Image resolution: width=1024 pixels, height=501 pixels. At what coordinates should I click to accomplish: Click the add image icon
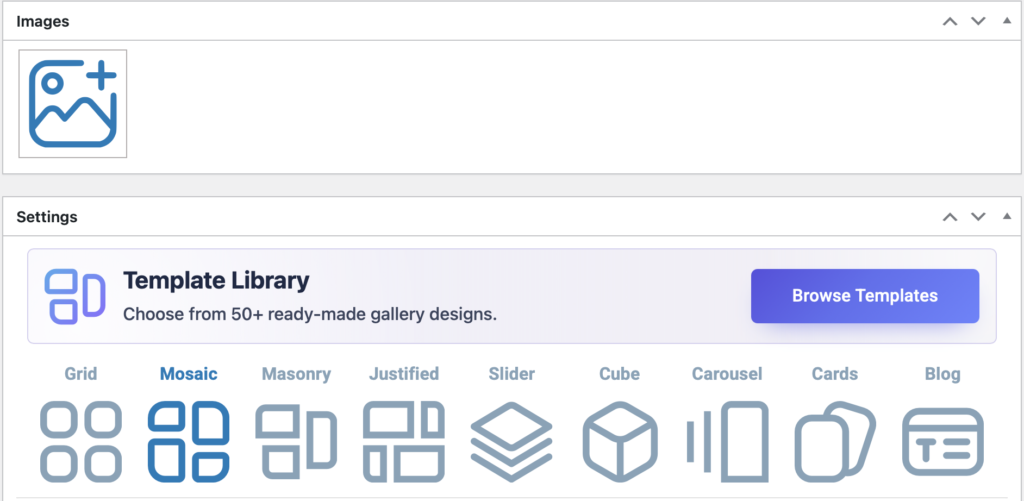73,103
